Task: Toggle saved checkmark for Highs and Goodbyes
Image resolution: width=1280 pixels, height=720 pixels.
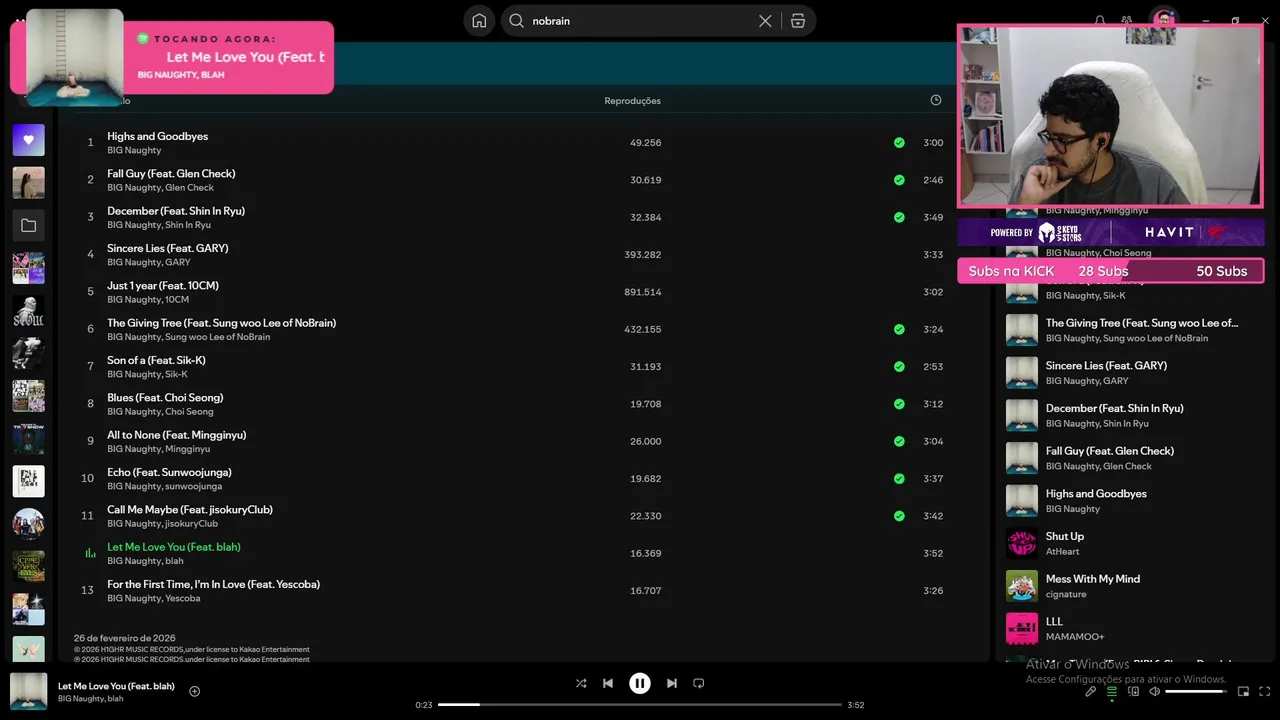Action: [899, 143]
